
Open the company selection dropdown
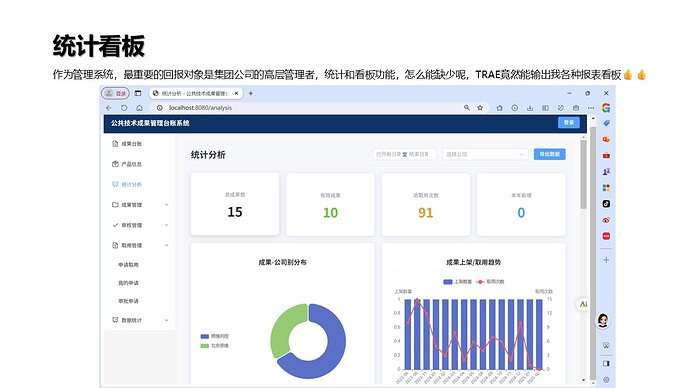(x=485, y=154)
